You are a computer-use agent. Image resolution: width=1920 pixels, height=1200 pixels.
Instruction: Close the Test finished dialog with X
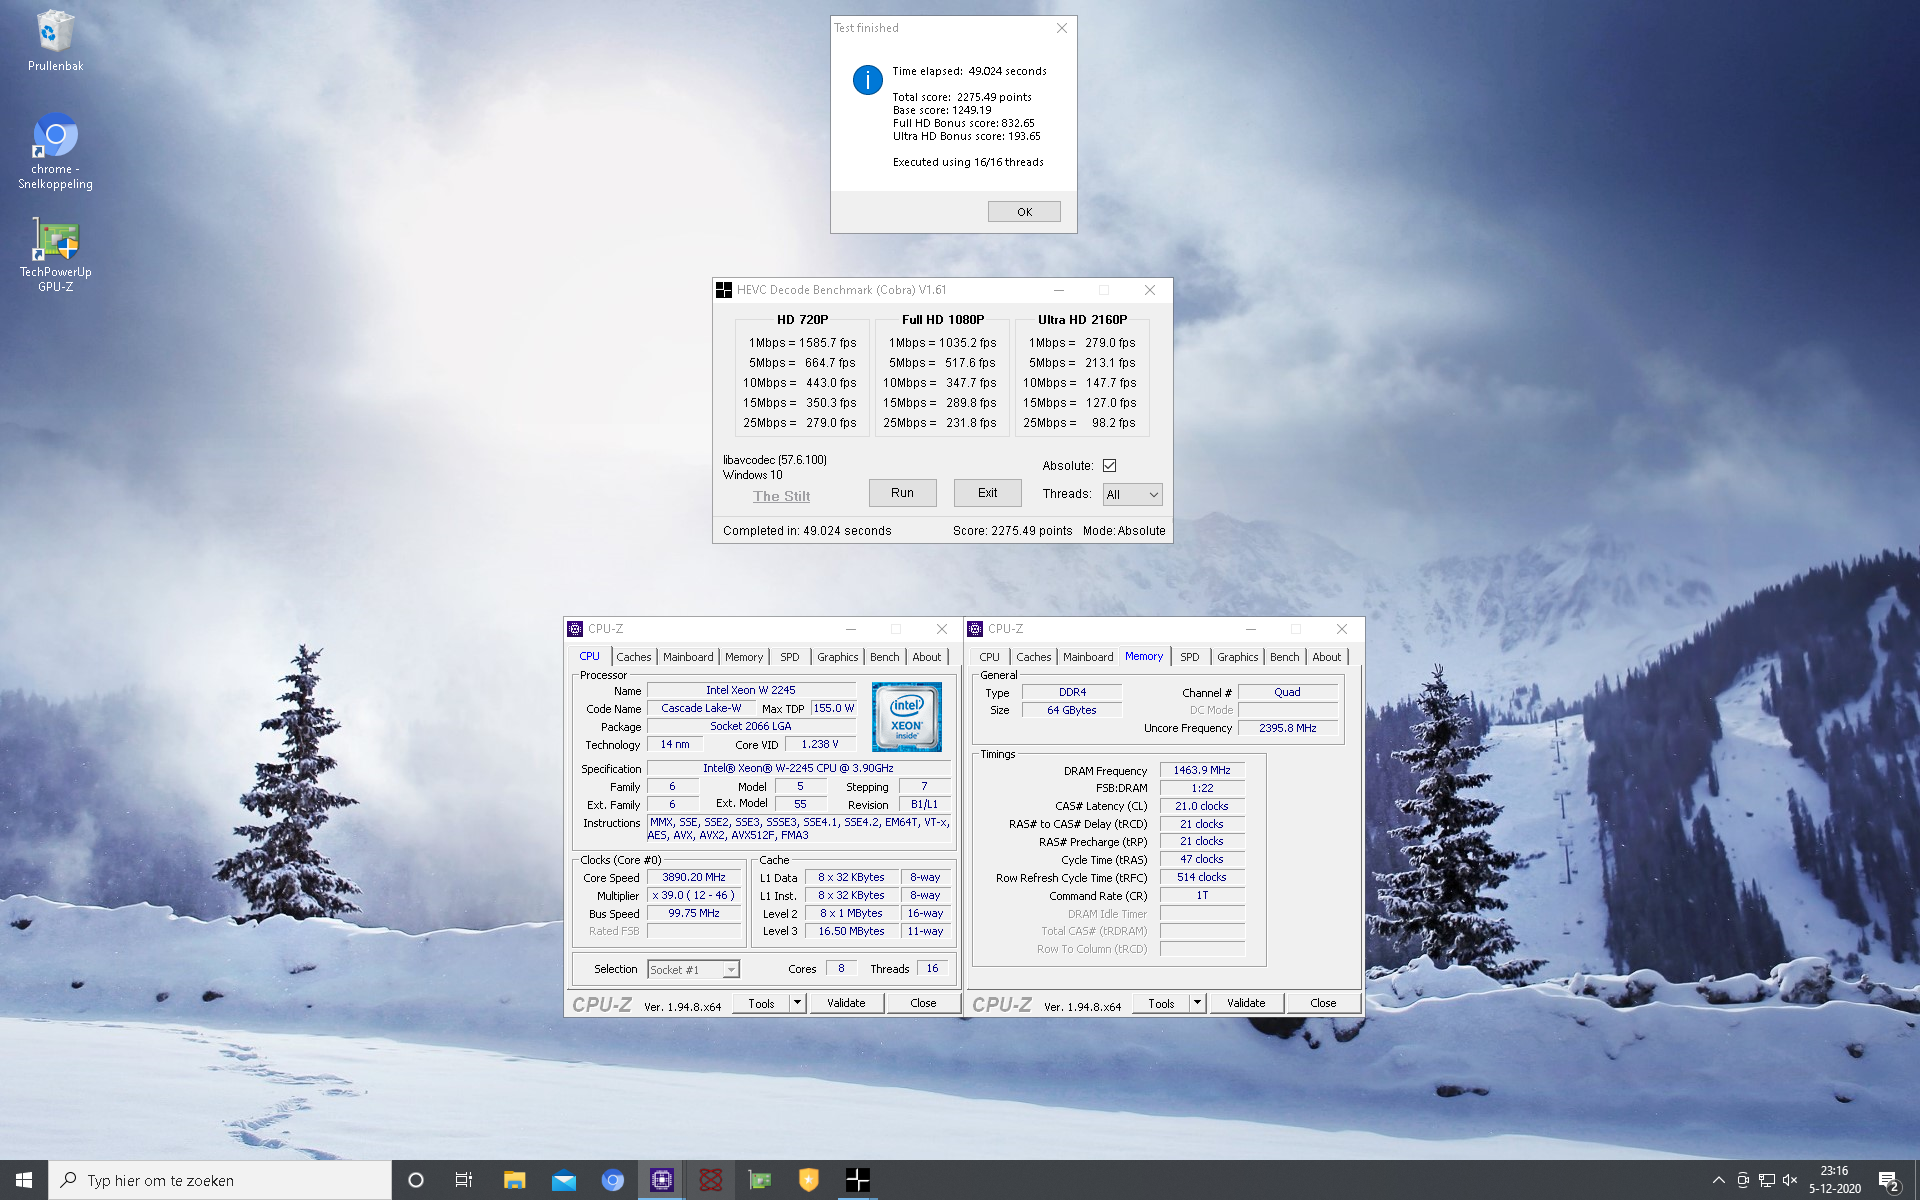click(x=1062, y=28)
